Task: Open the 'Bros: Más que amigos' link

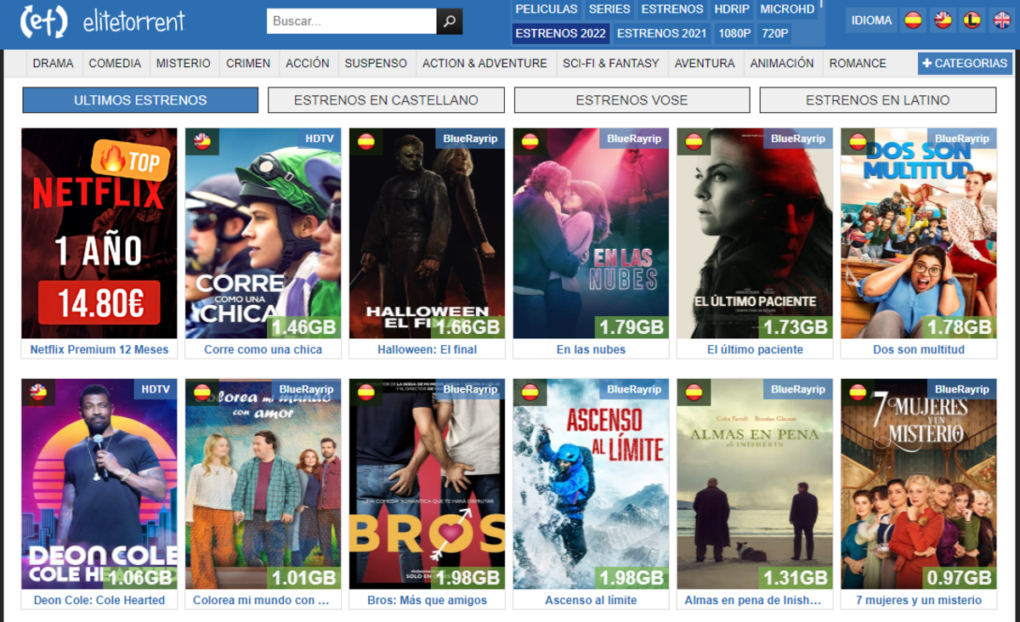Action: pyautogui.click(x=426, y=600)
